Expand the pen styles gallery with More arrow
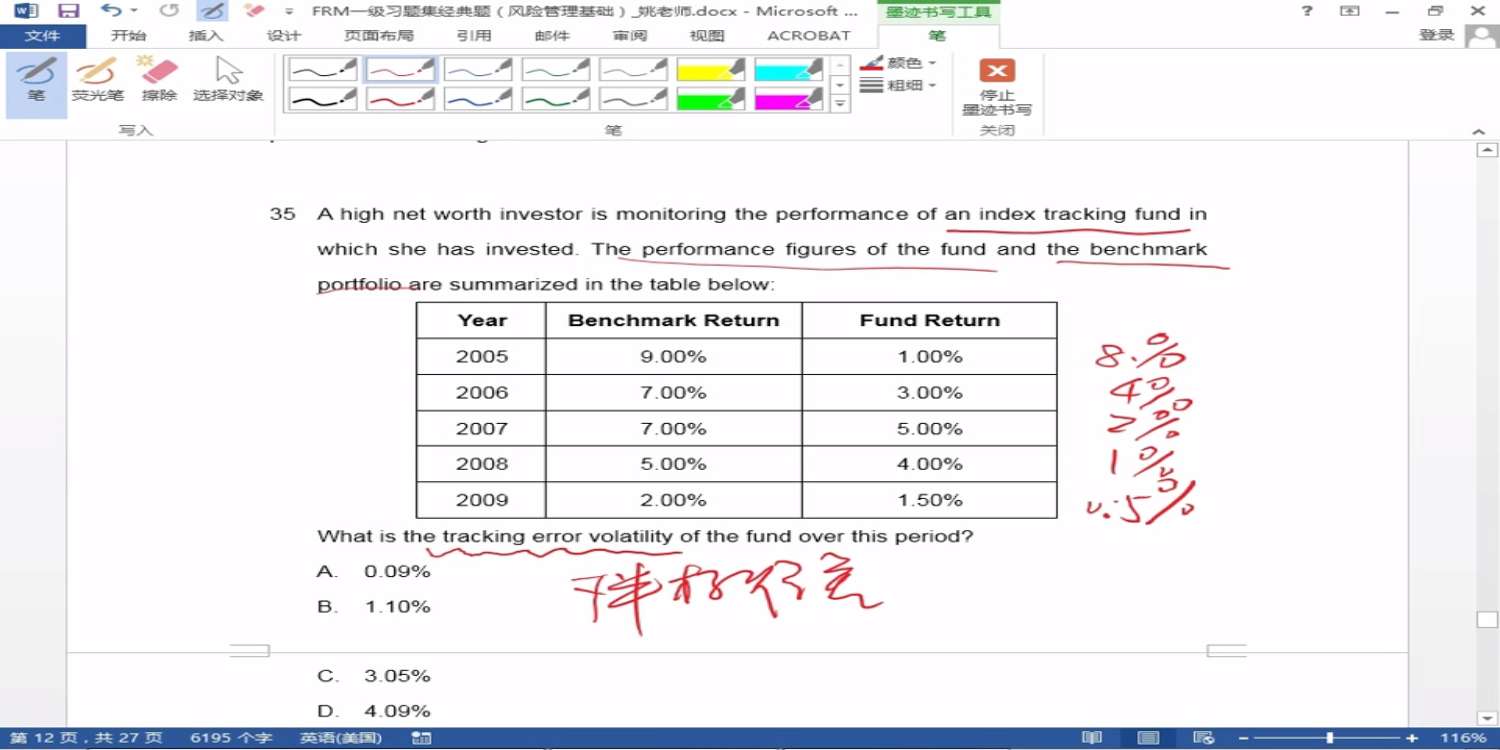1500x750 pixels. [x=841, y=103]
